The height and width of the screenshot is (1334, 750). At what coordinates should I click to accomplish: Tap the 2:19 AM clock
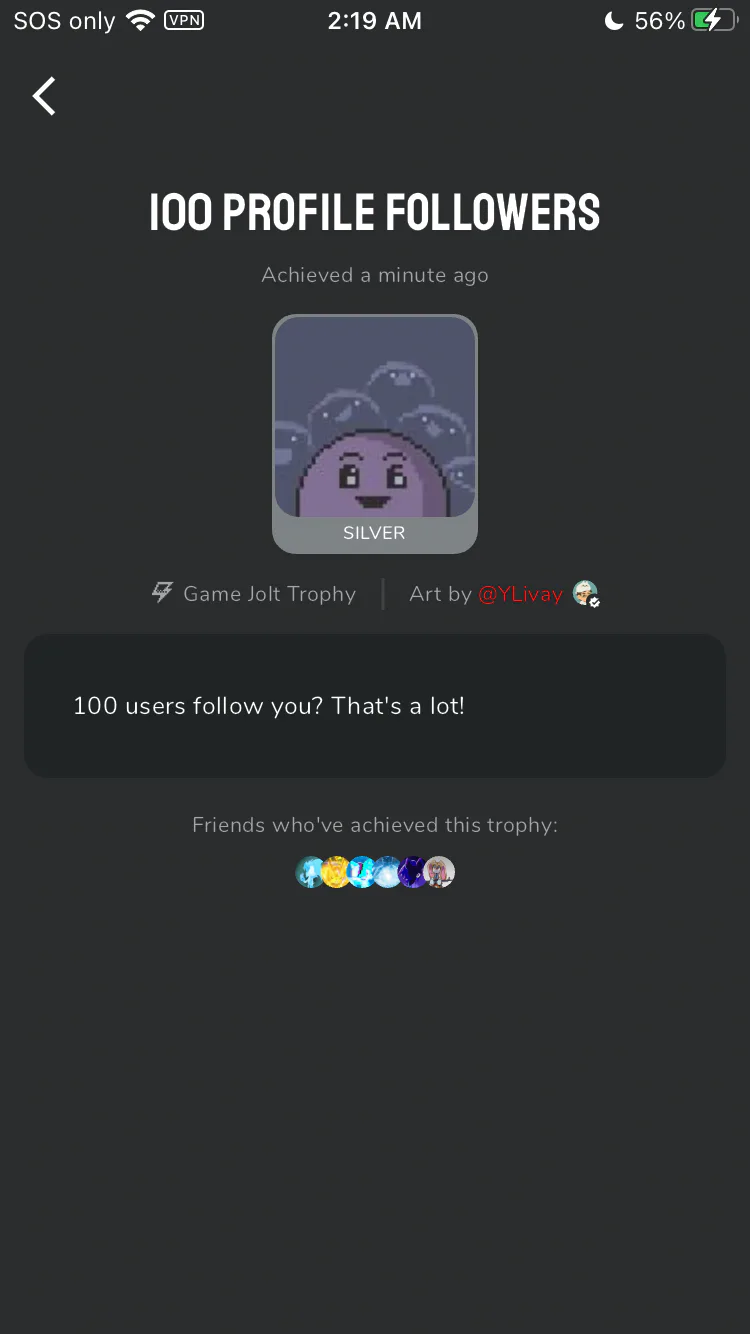click(375, 20)
